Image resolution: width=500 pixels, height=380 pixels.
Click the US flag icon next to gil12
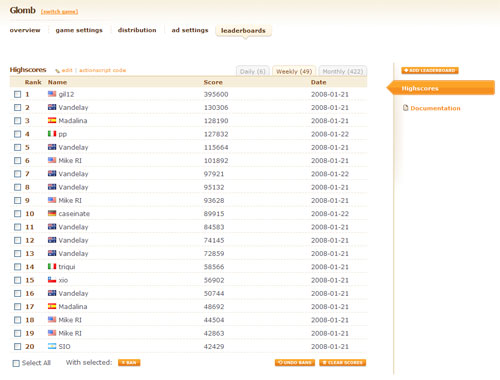52,94
